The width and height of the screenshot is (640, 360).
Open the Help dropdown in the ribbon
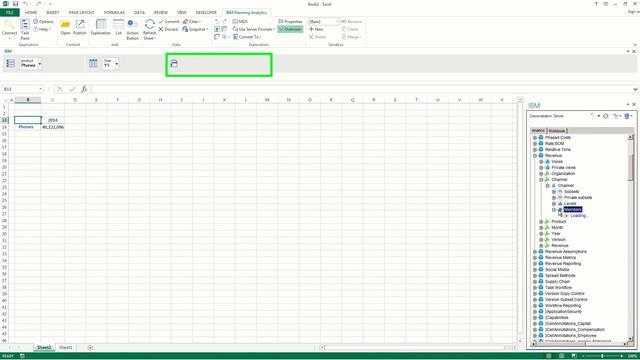tap(42, 29)
